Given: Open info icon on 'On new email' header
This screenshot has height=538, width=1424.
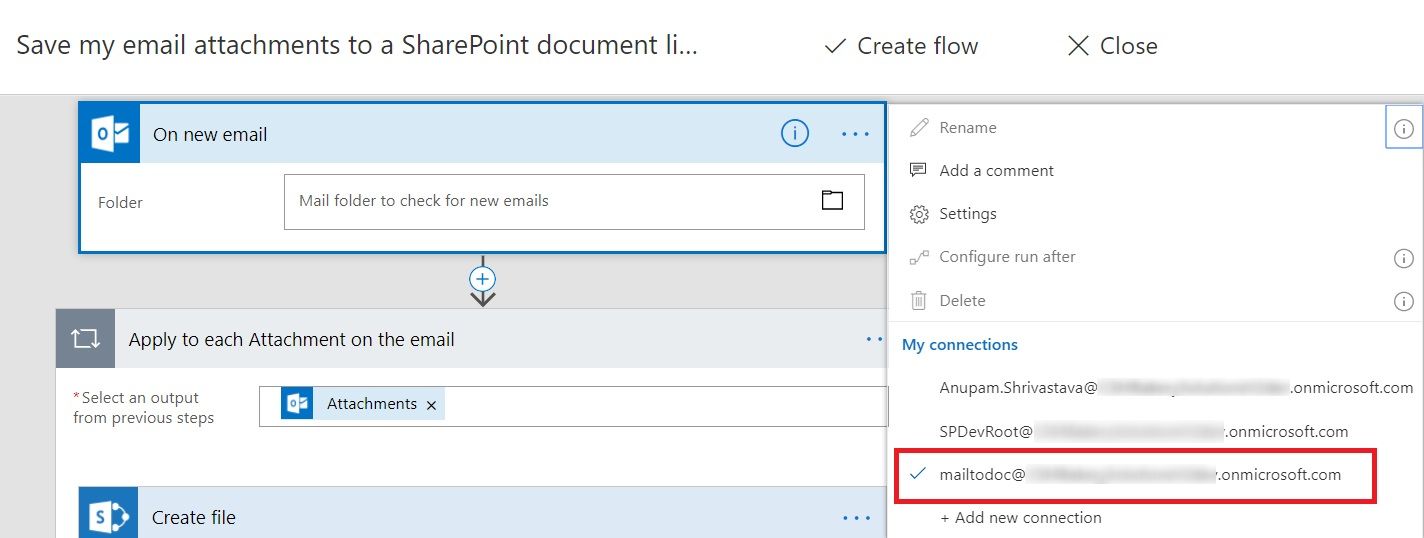Looking at the screenshot, I should [x=795, y=133].
